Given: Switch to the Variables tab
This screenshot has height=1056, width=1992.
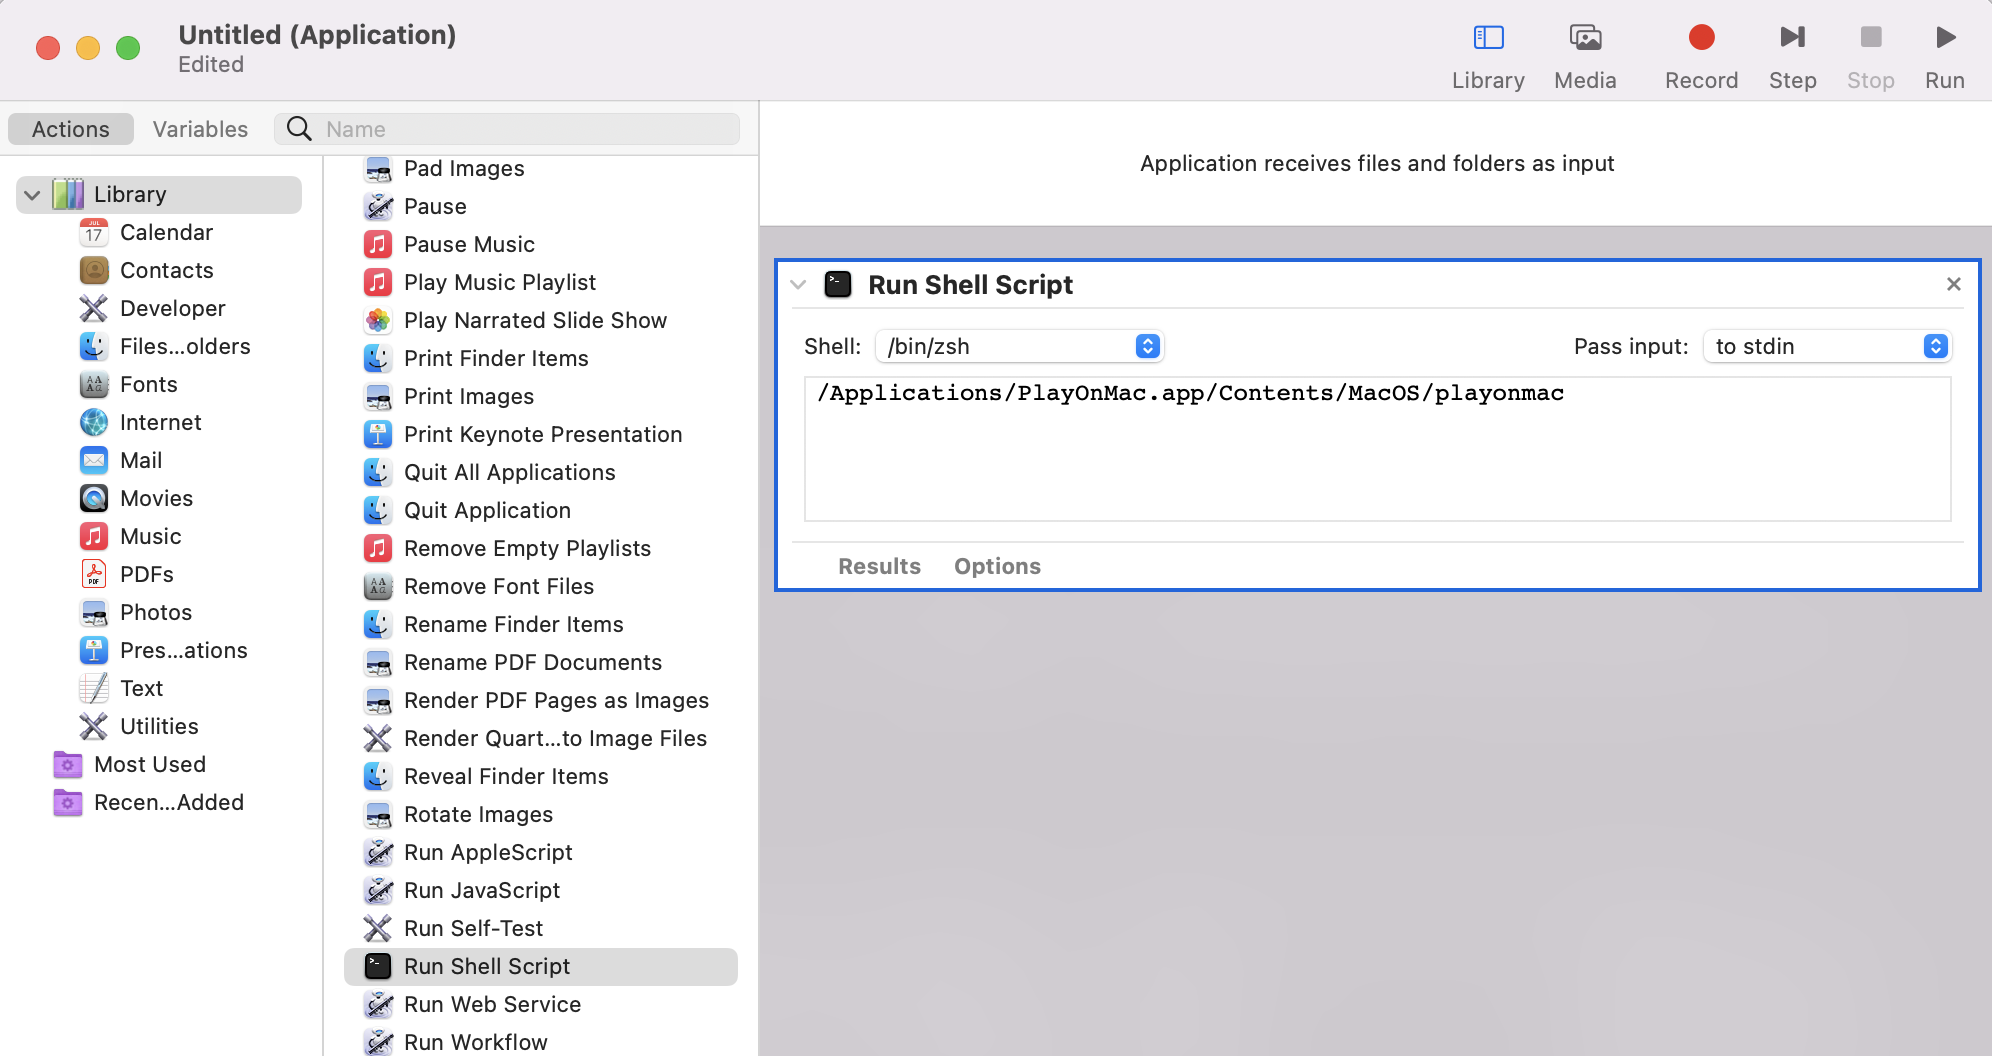Looking at the screenshot, I should coord(200,129).
